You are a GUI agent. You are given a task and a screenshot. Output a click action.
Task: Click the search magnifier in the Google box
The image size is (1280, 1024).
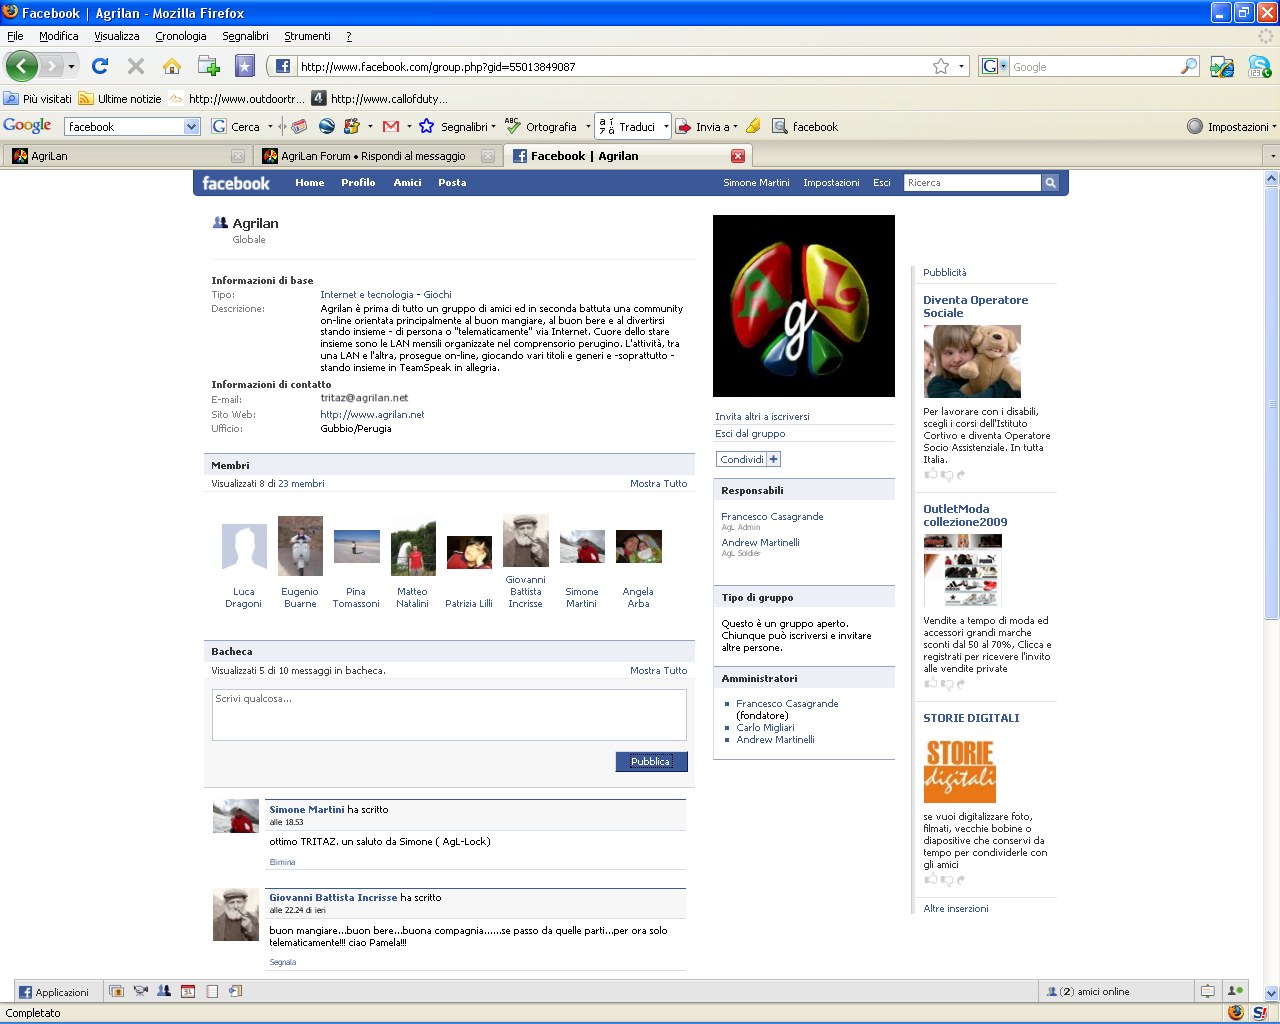click(x=1189, y=66)
